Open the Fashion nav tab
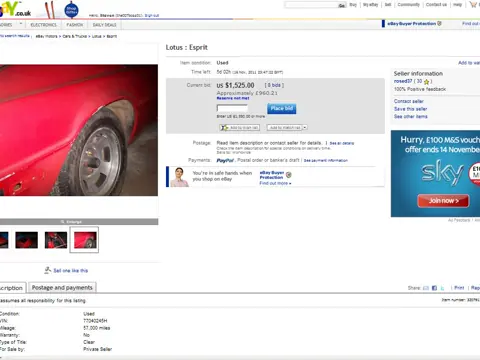The height and width of the screenshot is (360, 480). 75,25
